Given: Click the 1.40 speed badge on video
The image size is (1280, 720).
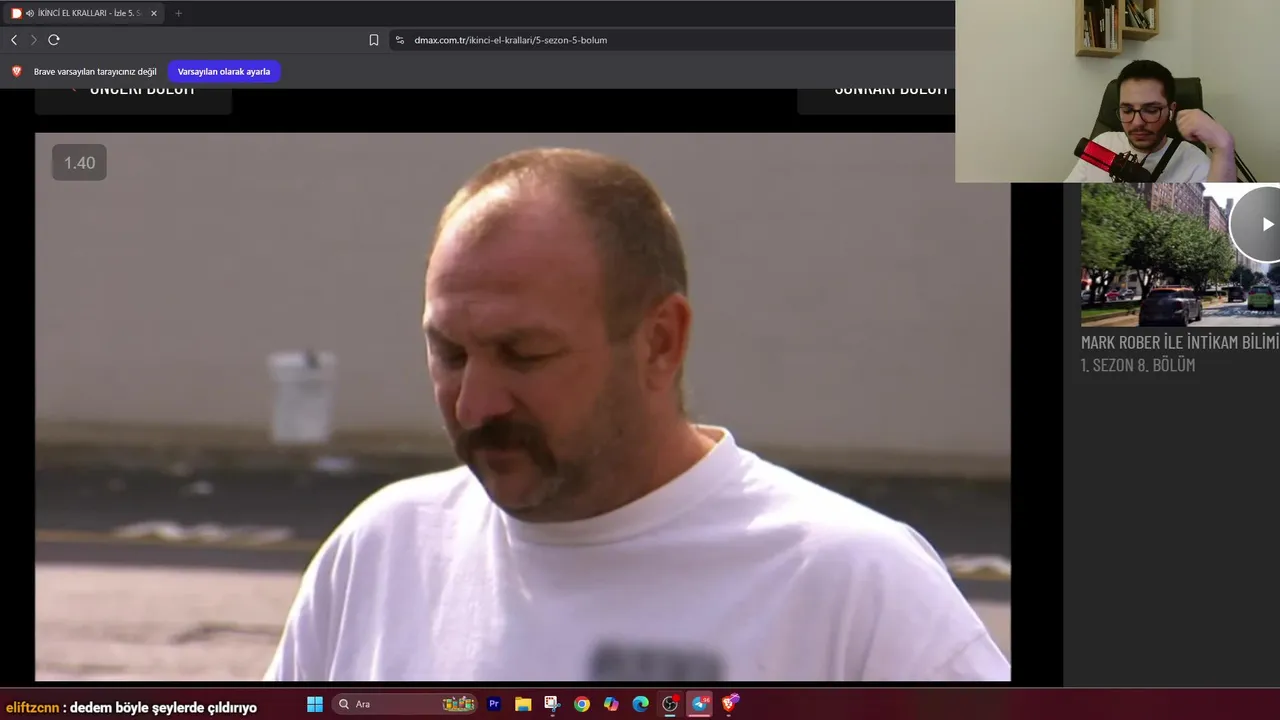Looking at the screenshot, I should (x=79, y=163).
